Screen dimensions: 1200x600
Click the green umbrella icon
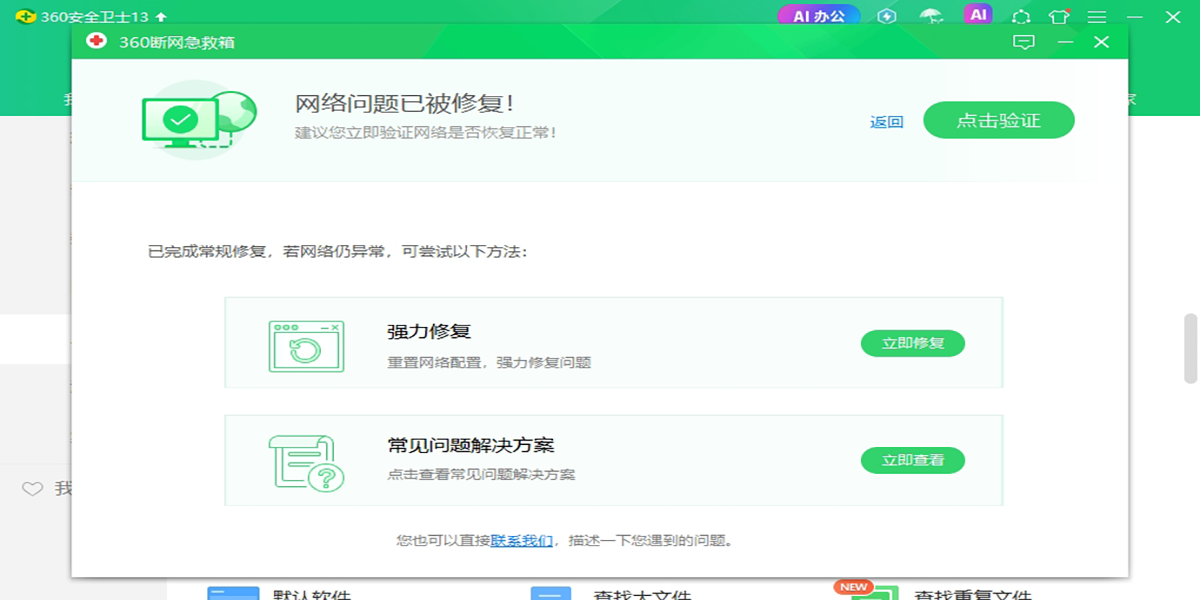(x=931, y=16)
